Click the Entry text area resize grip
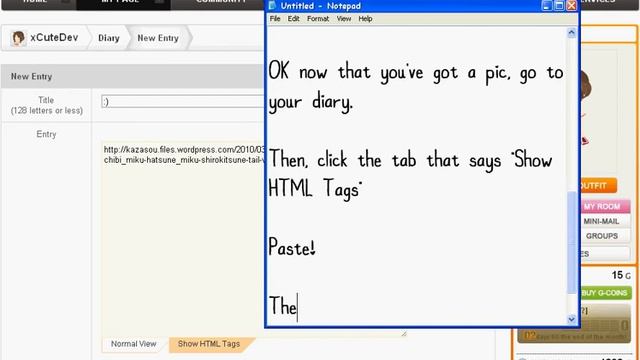 point(404,333)
